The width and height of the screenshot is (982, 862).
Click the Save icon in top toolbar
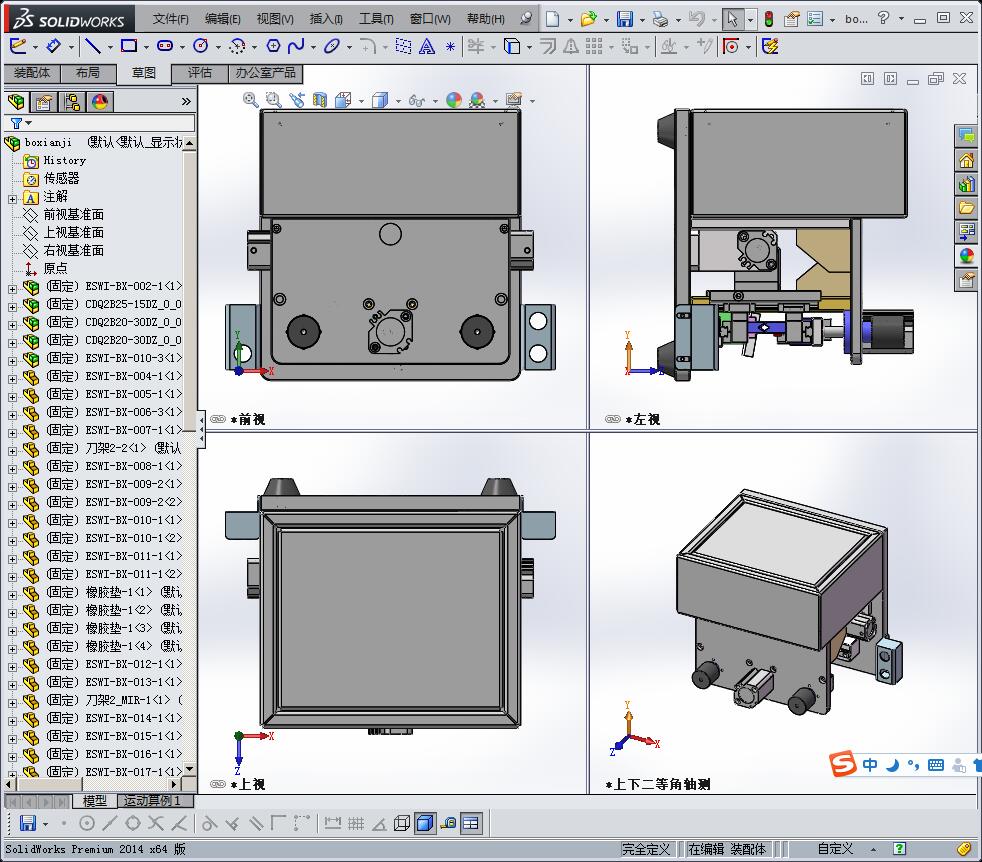[x=624, y=19]
